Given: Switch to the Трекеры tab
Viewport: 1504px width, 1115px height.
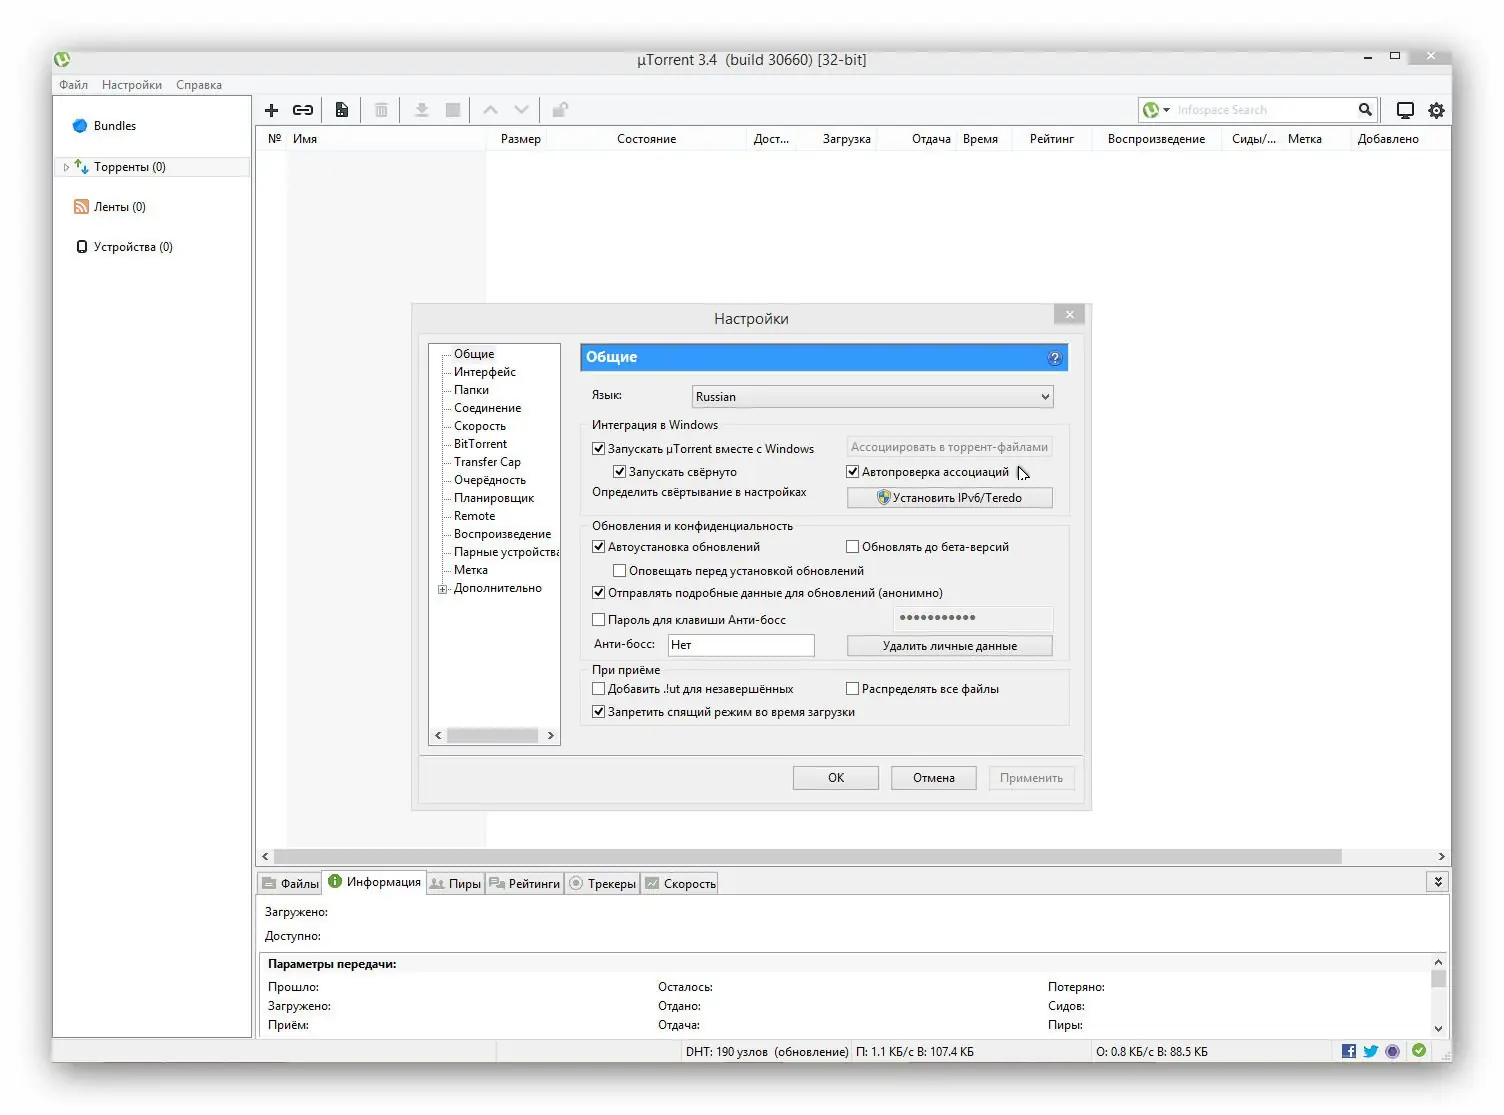Looking at the screenshot, I should [x=603, y=884].
